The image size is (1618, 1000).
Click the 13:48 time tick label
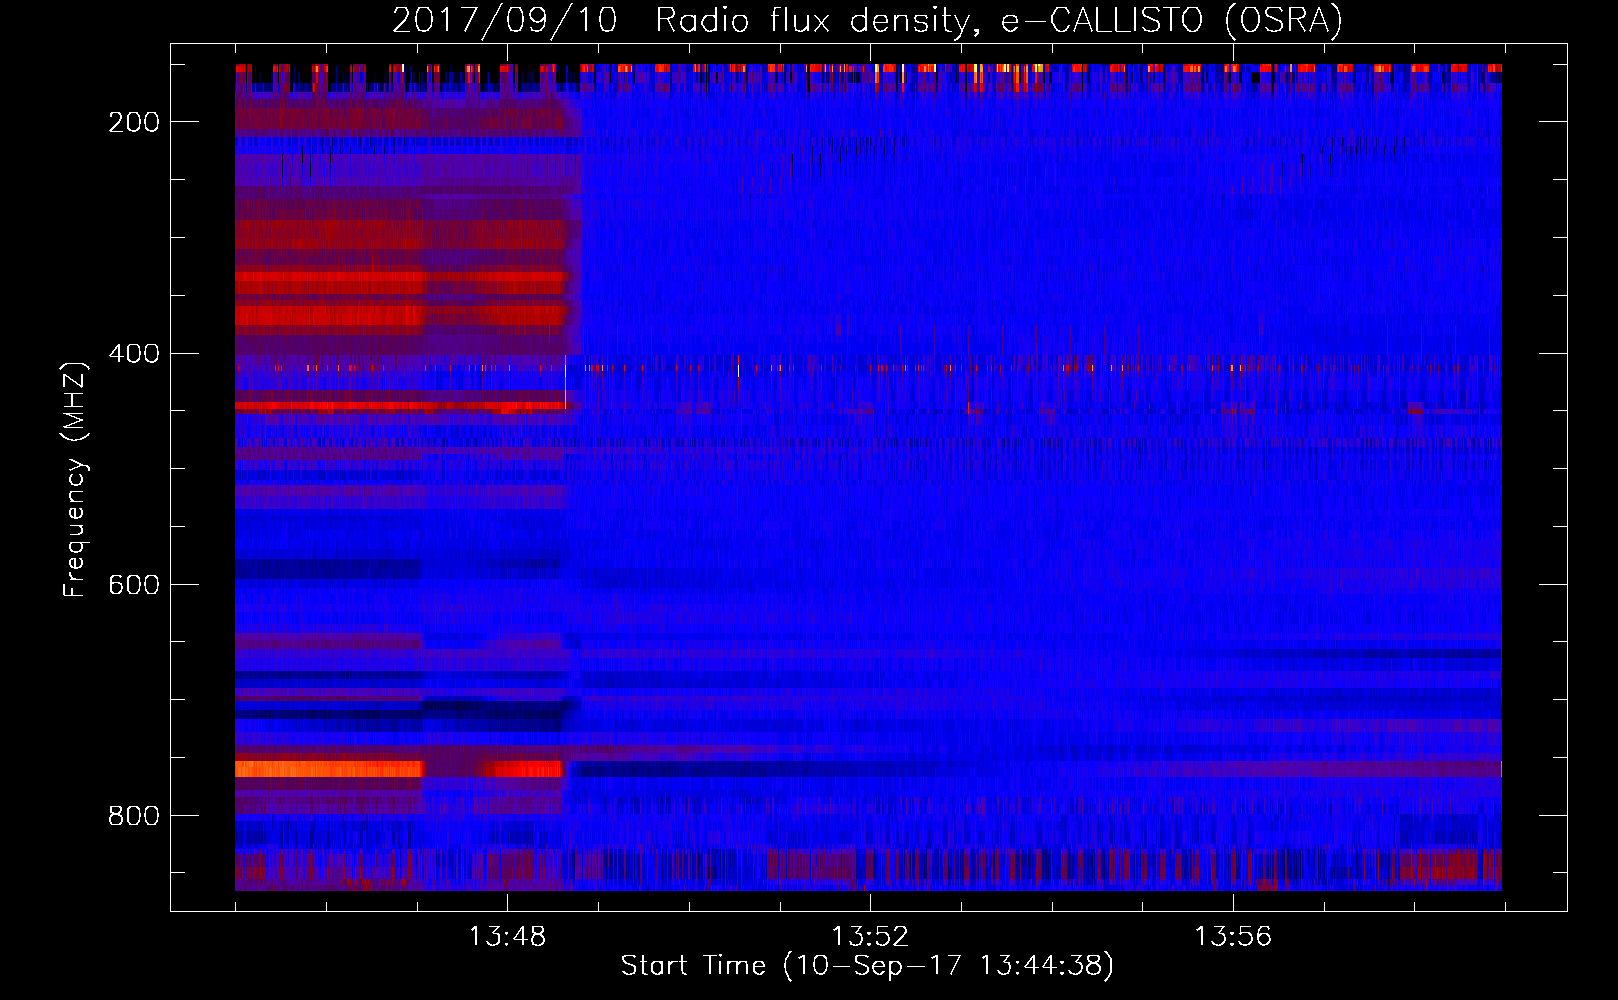[507, 936]
